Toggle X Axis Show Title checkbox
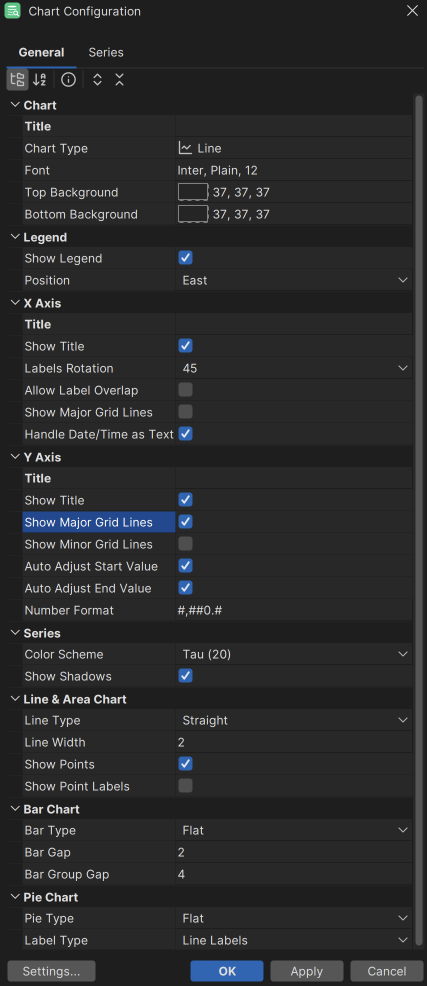Viewport: 427px width, 986px height. point(186,346)
